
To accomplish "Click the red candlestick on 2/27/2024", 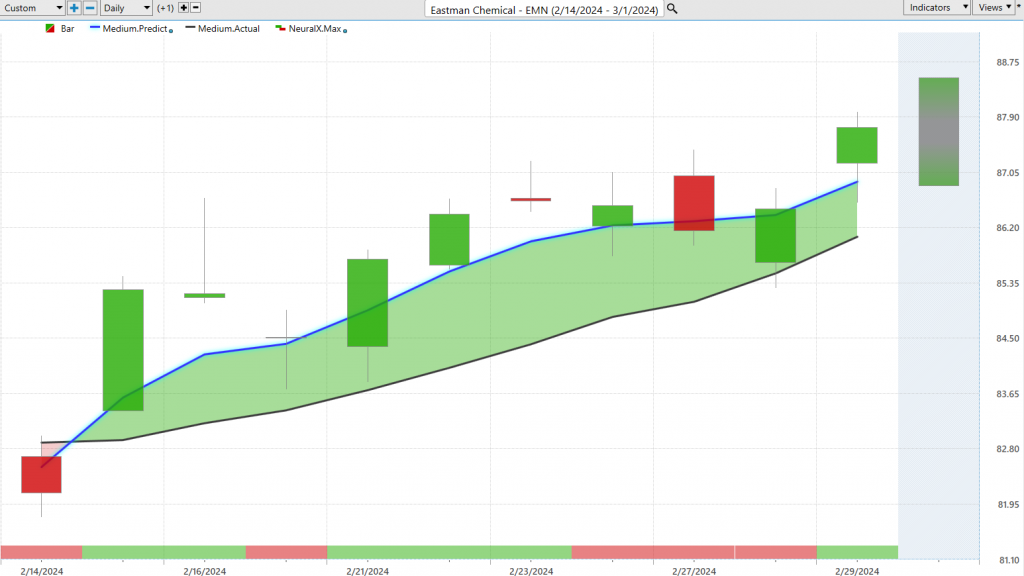I will [694, 203].
